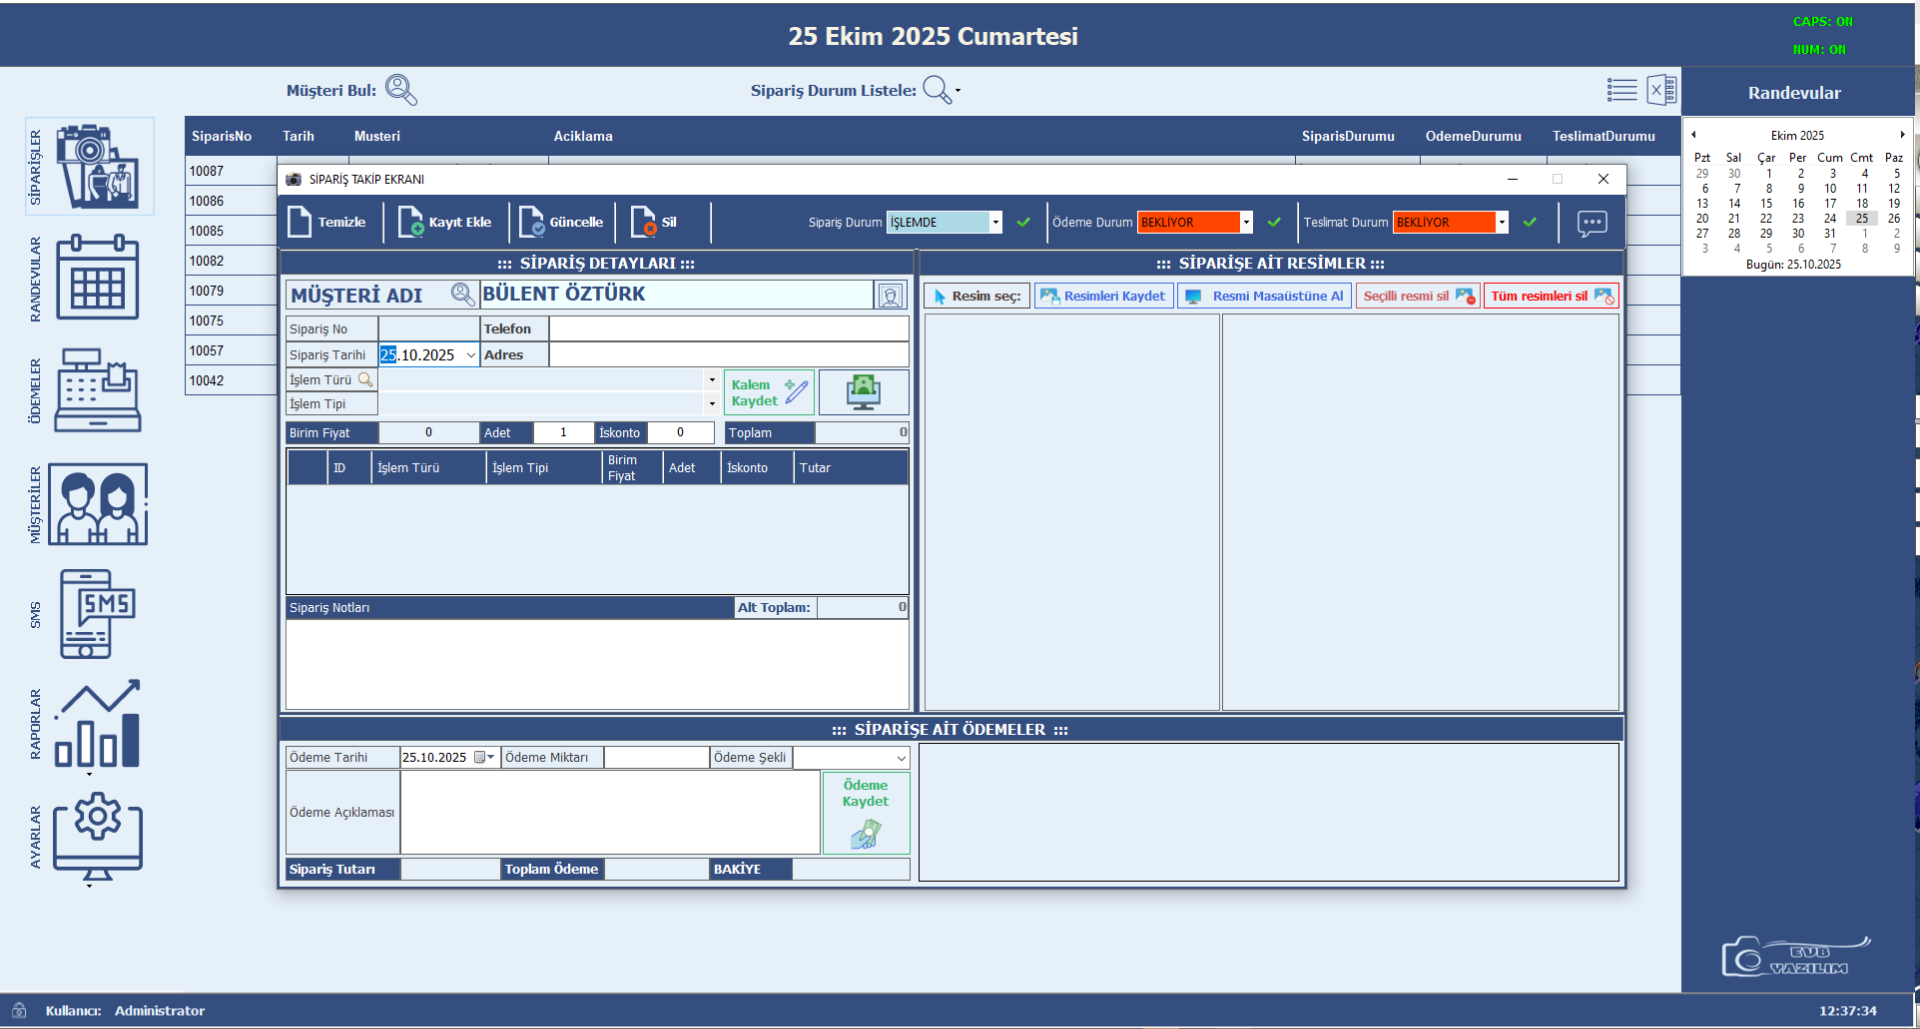Click the Excel export icon

(x=1661, y=90)
